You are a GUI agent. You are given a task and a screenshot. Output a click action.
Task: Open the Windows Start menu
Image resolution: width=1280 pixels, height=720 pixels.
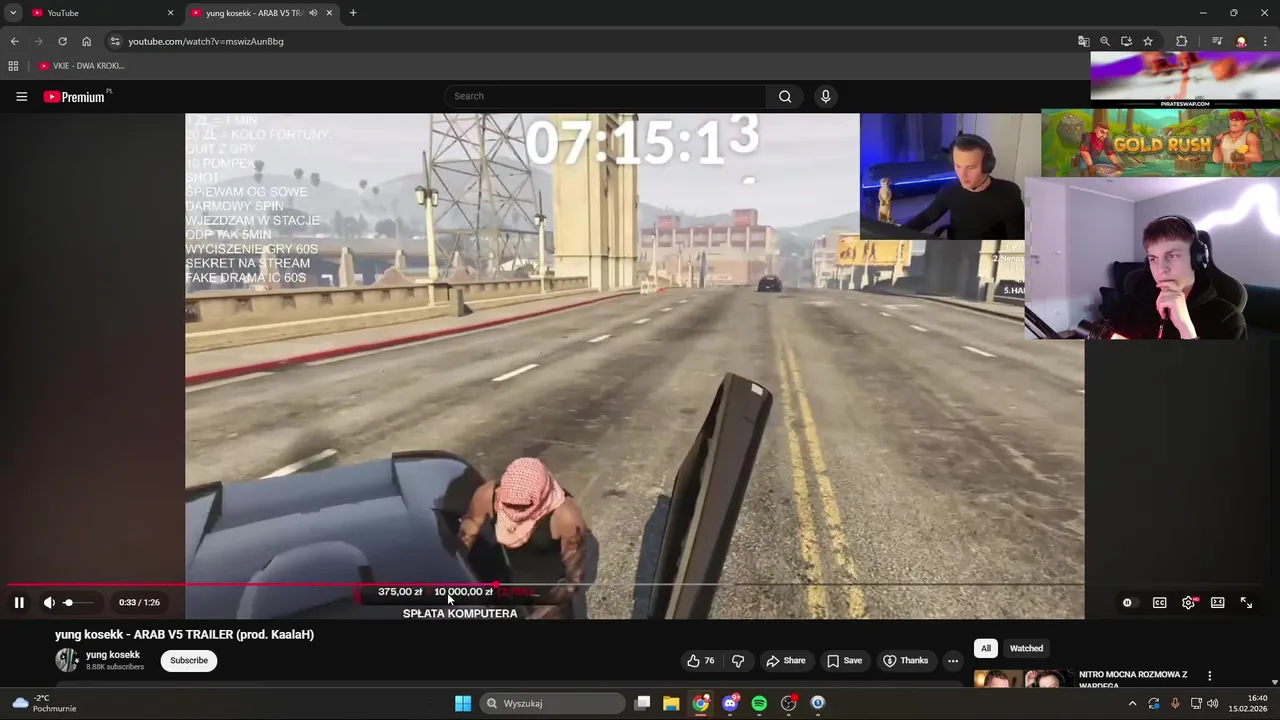point(463,703)
